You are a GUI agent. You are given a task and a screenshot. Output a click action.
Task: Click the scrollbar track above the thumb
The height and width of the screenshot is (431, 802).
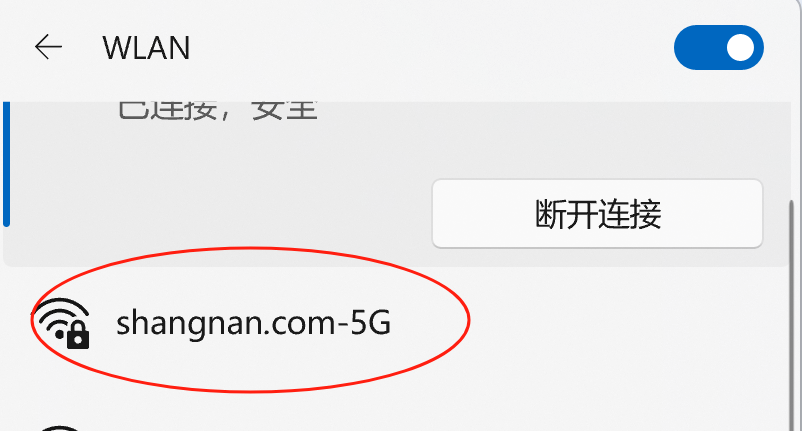[792, 151]
